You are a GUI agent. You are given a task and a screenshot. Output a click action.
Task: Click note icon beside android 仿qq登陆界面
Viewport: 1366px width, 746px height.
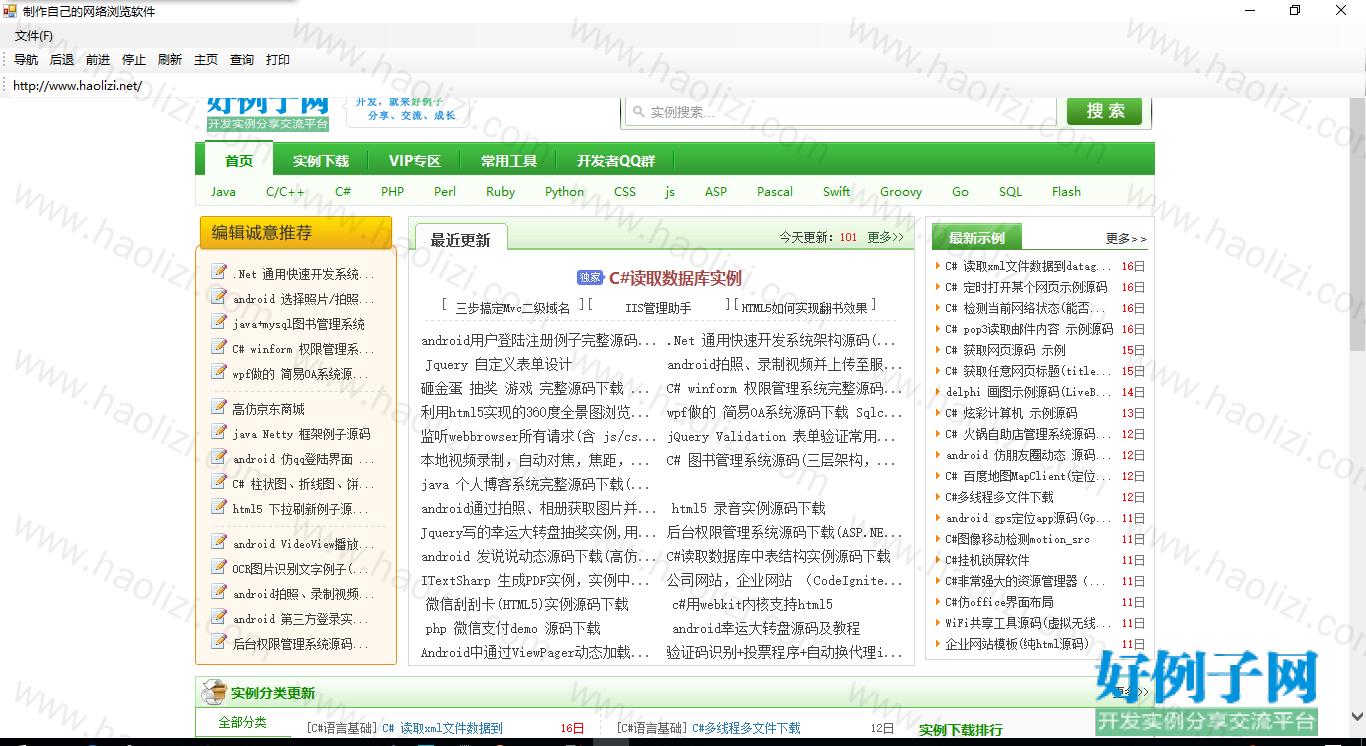click(x=219, y=456)
